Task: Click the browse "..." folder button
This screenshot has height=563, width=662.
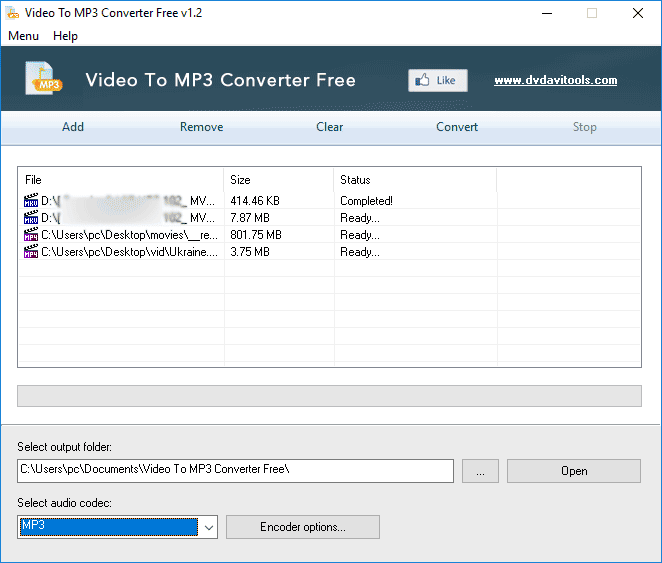Action: click(480, 471)
